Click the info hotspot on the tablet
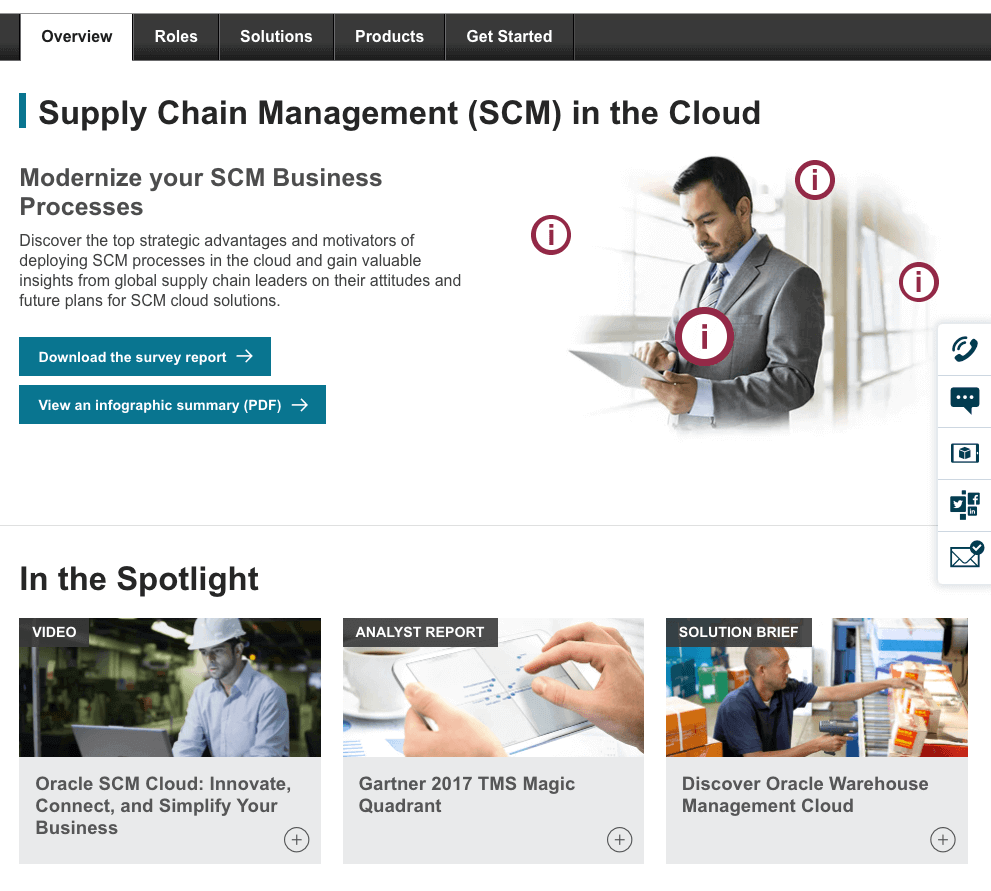The image size is (991, 891). click(x=704, y=336)
